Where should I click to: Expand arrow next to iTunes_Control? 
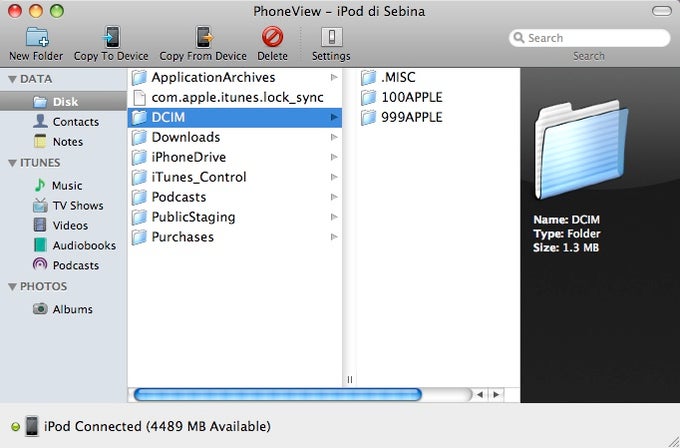pyautogui.click(x=334, y=177)
